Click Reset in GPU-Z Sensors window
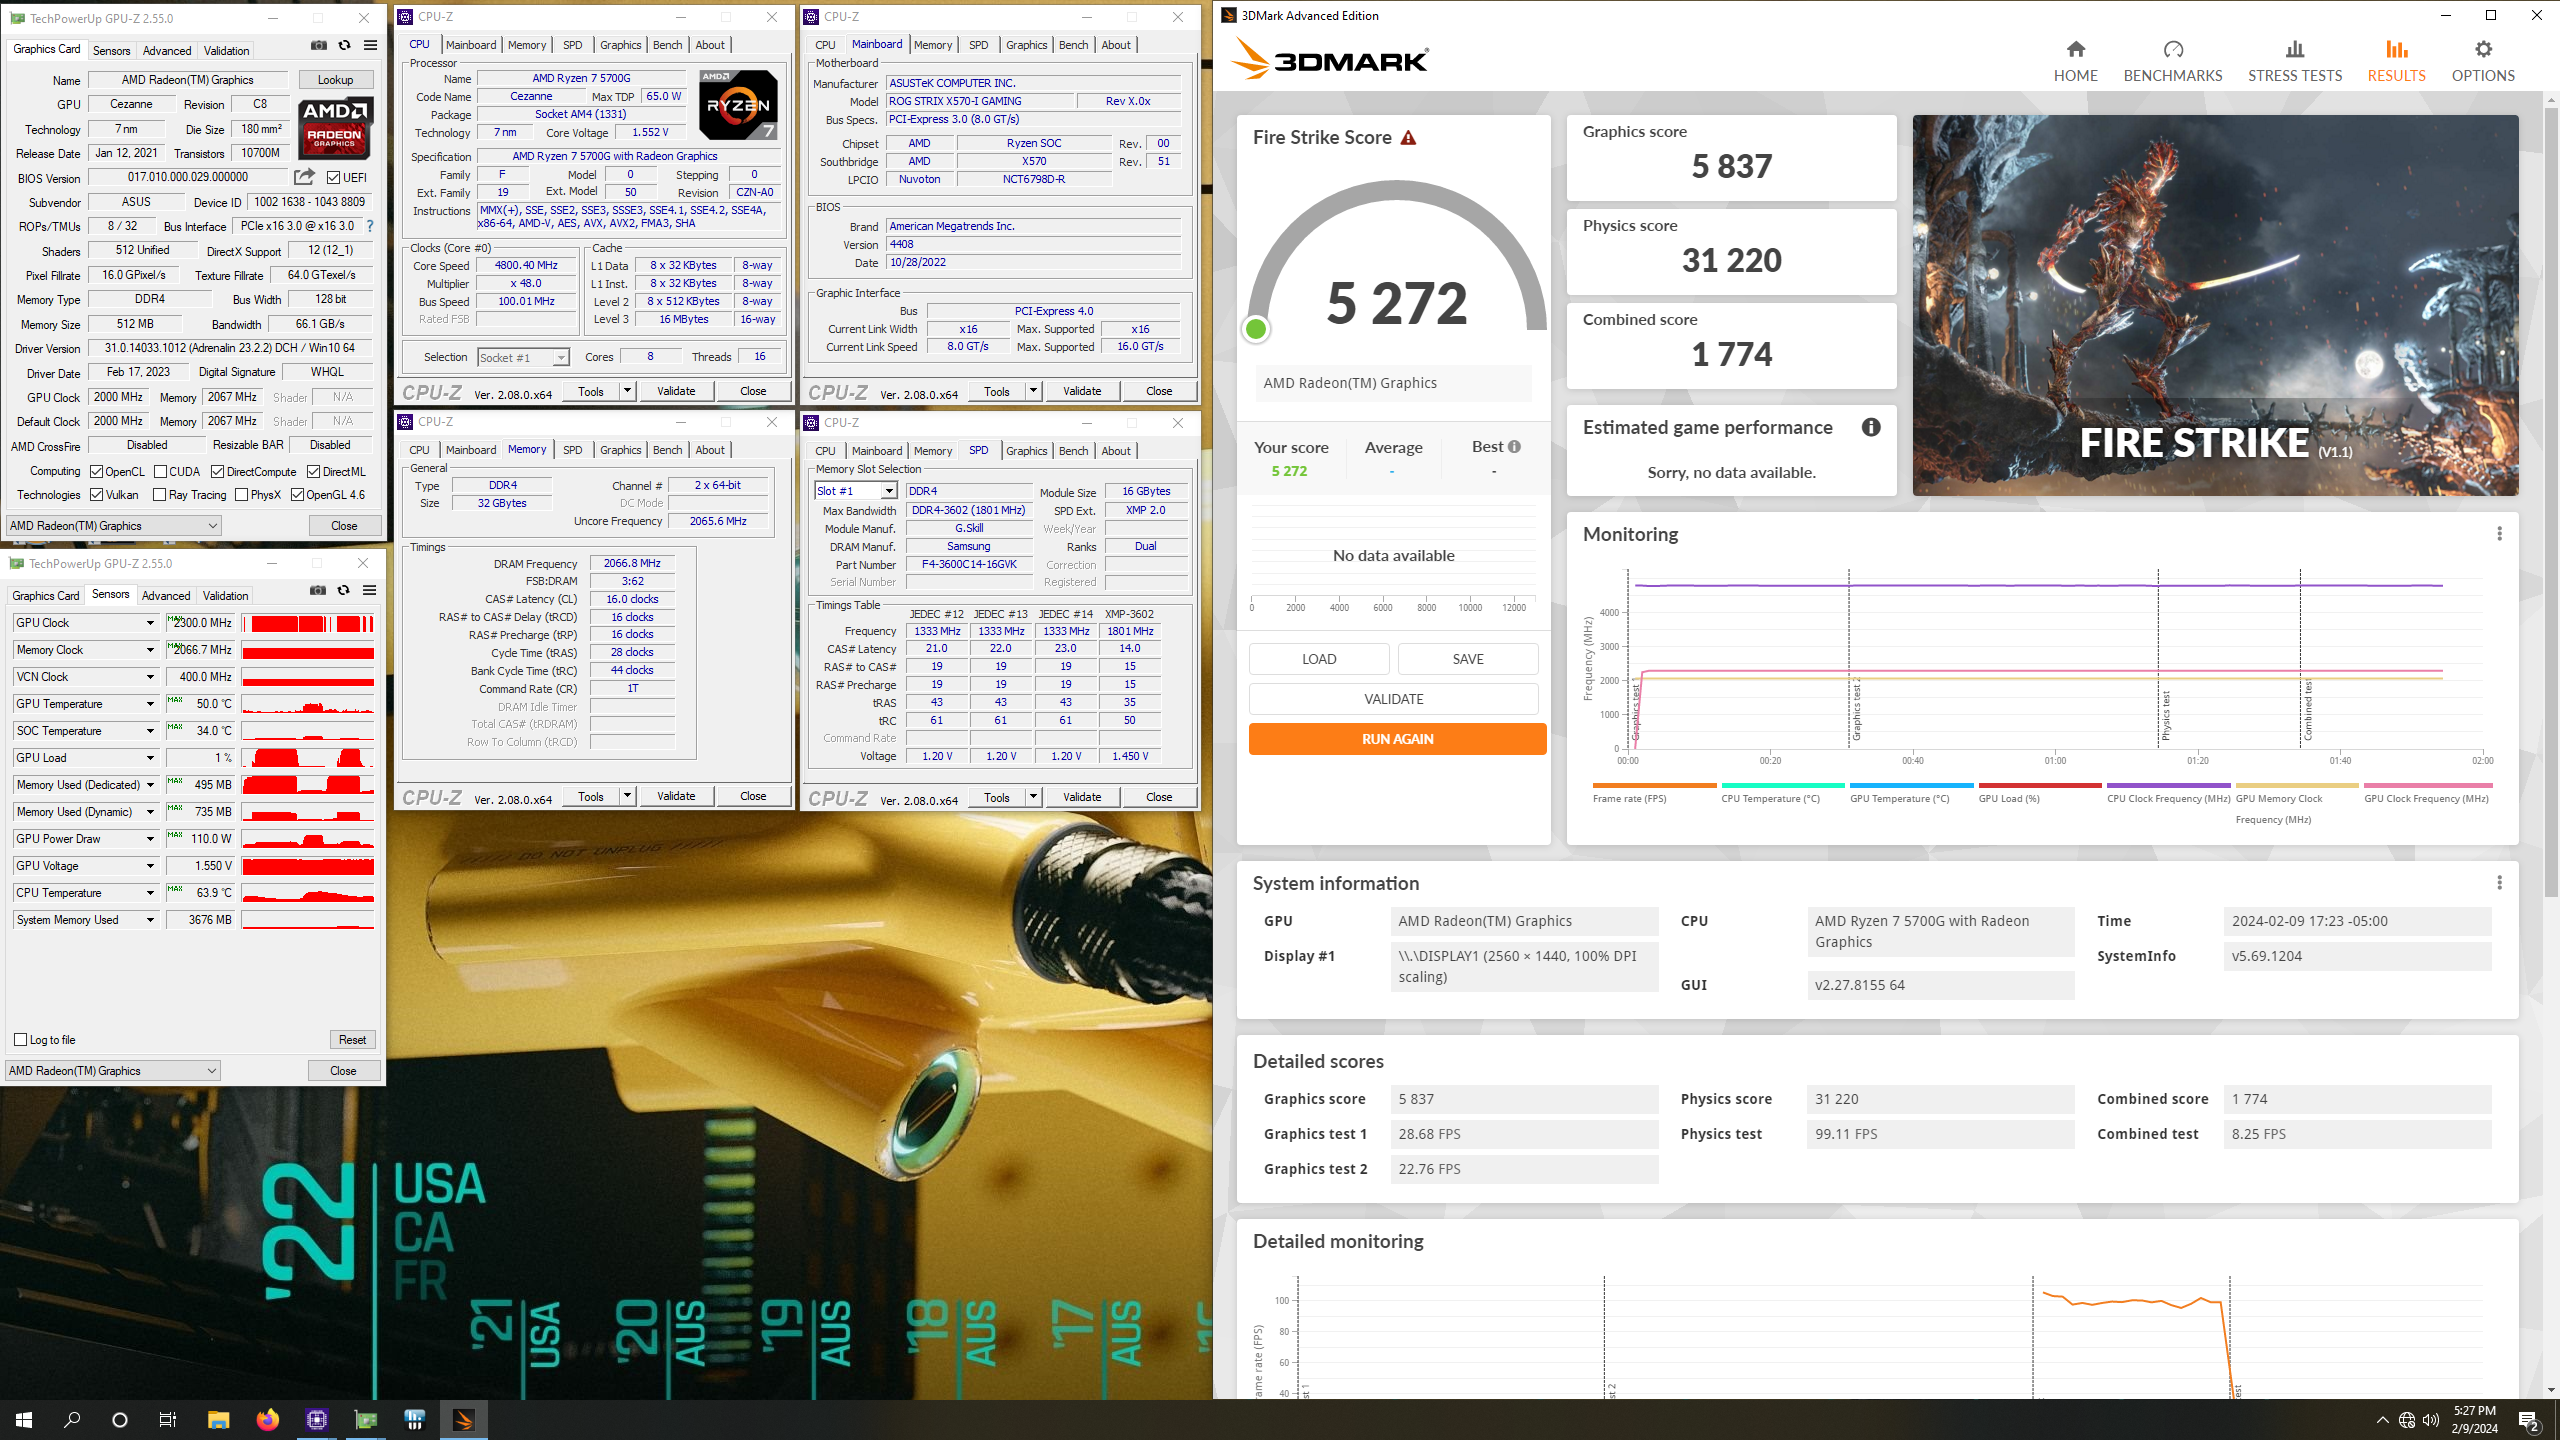The image size is (2560, 1440). (352, 1040)
